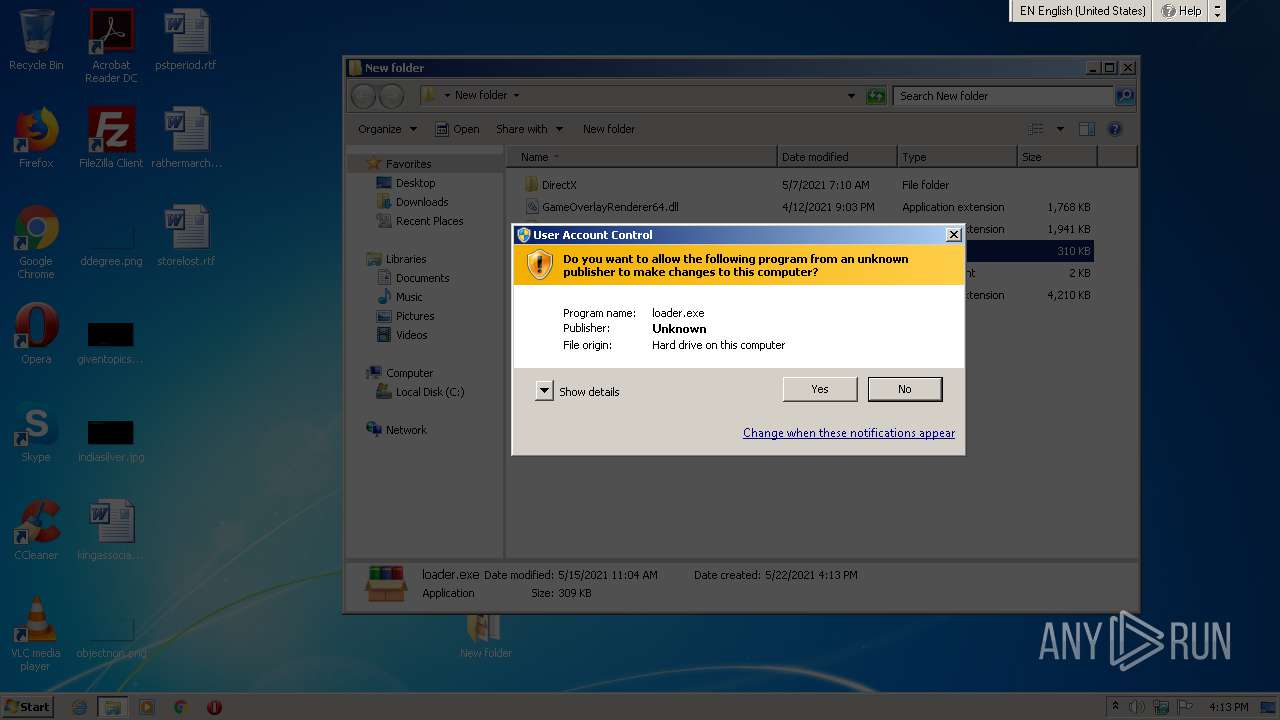Launch Skype desktop shortcut
This screenshot has height=720, width=1280.
click(x=36, y=432)
